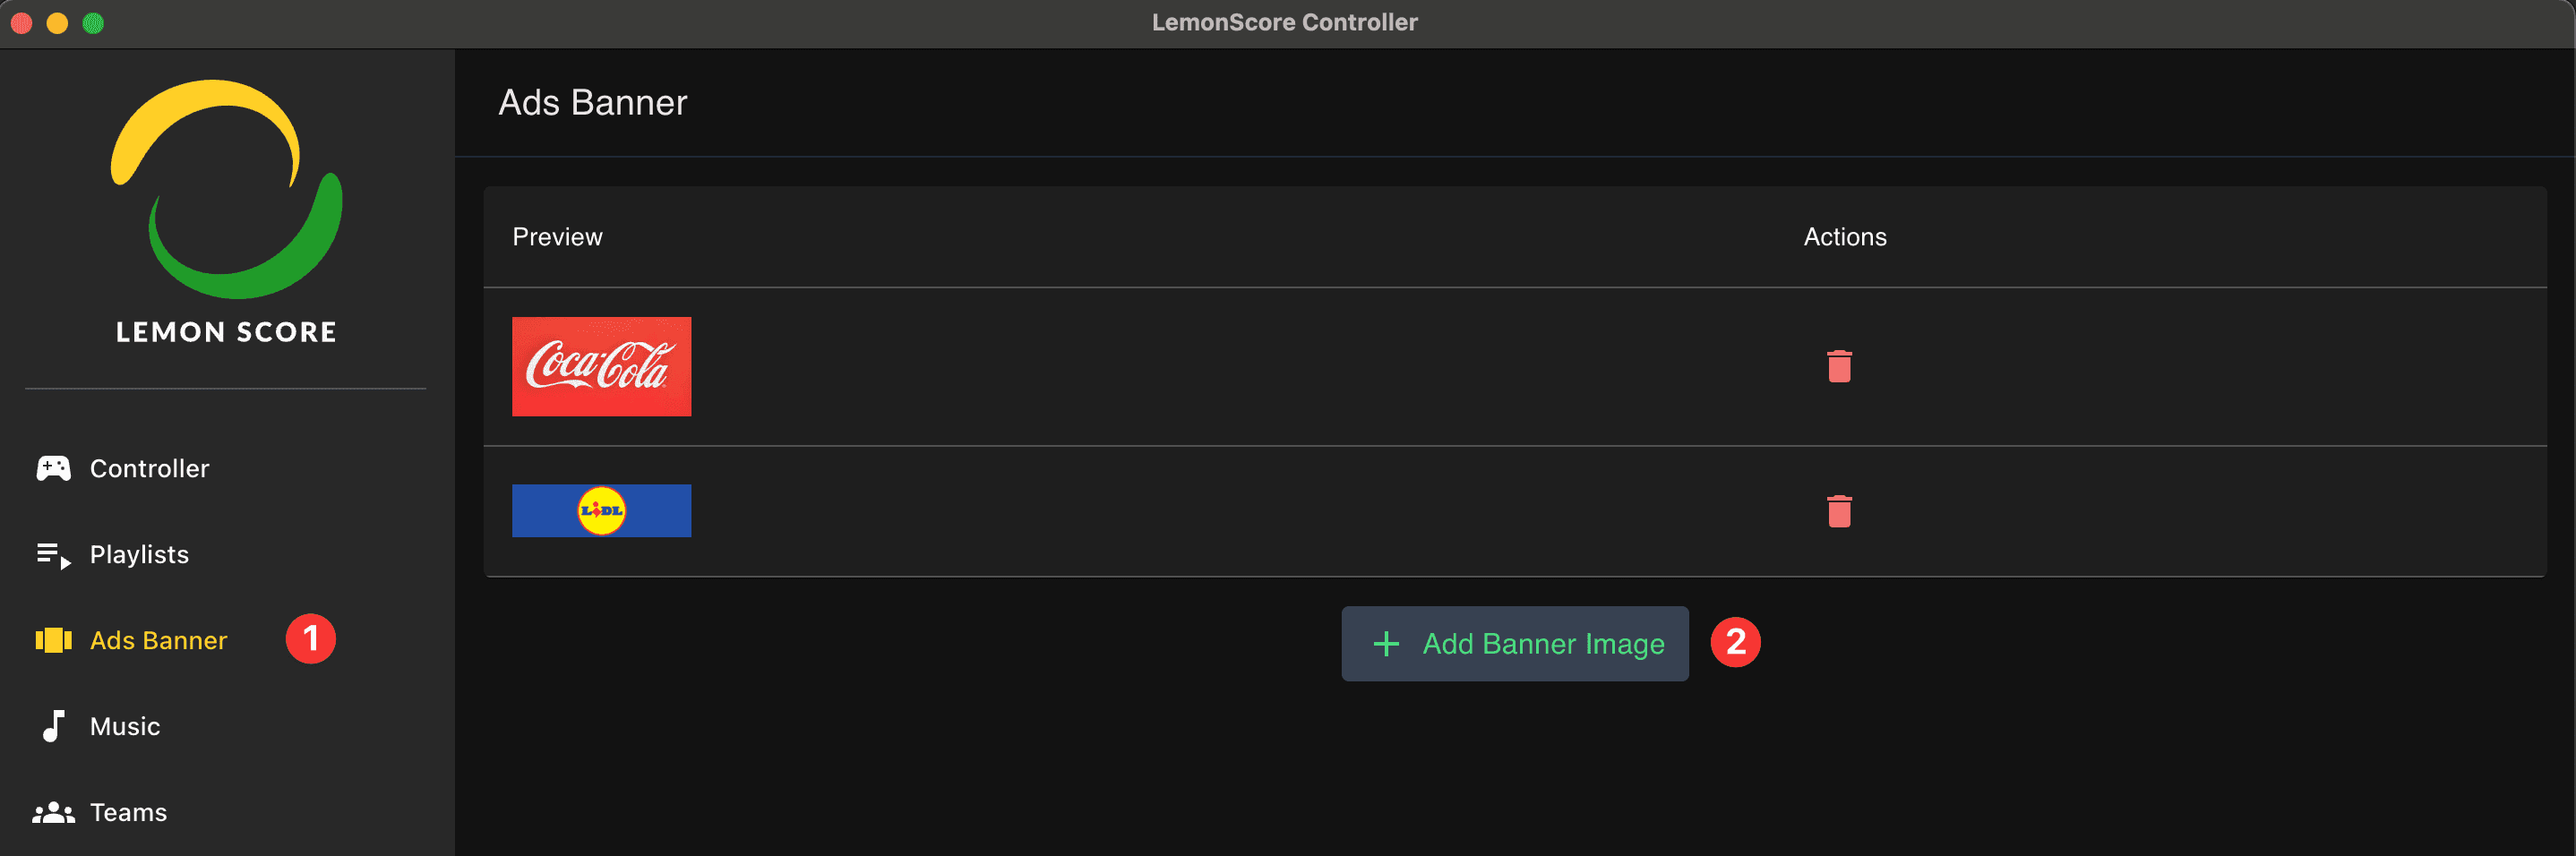Select the Controller gamepad icon
This screenshot has height=856, width=2576.
[53, 467]
